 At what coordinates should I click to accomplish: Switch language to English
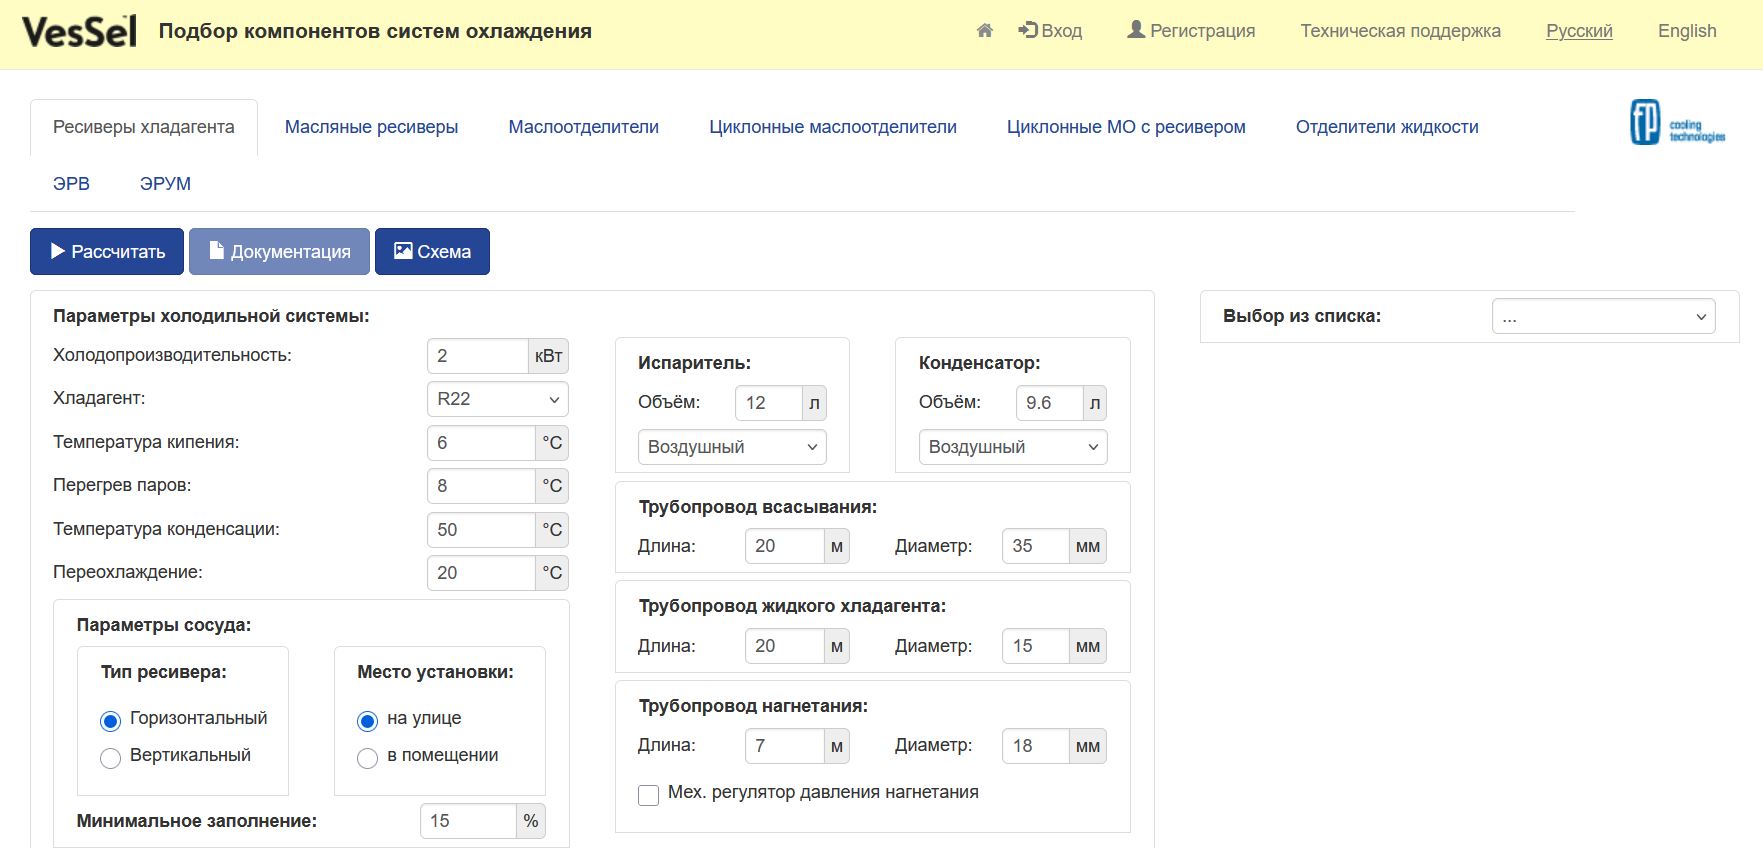point(1687,31)
